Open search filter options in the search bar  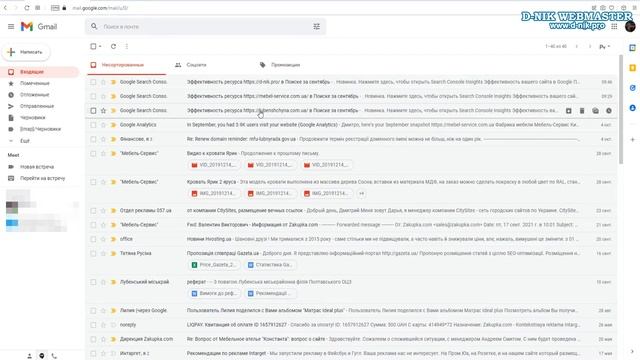[x=316, y=27]
